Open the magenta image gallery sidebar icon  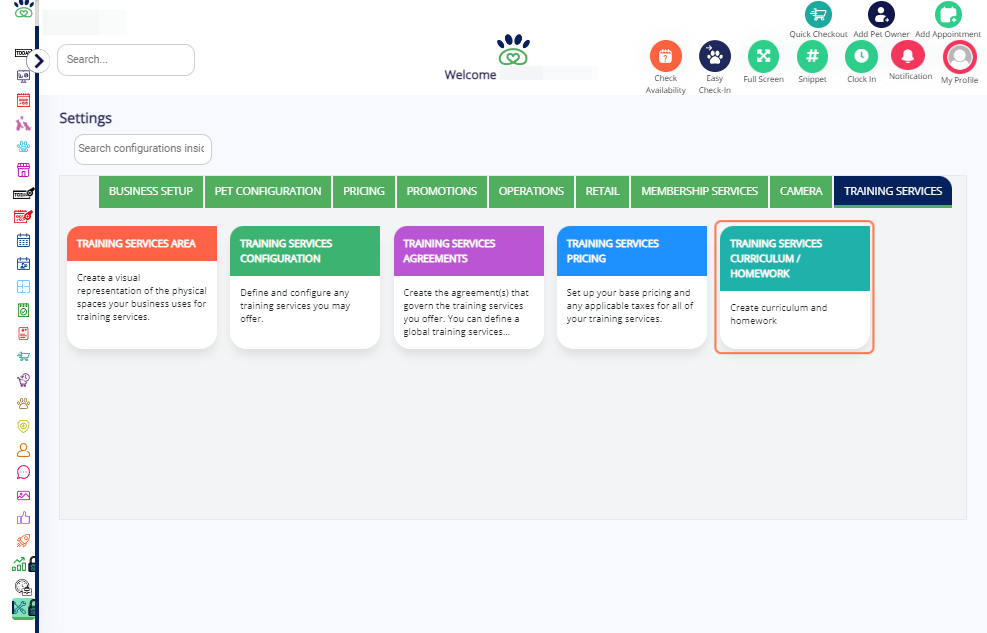23,496
